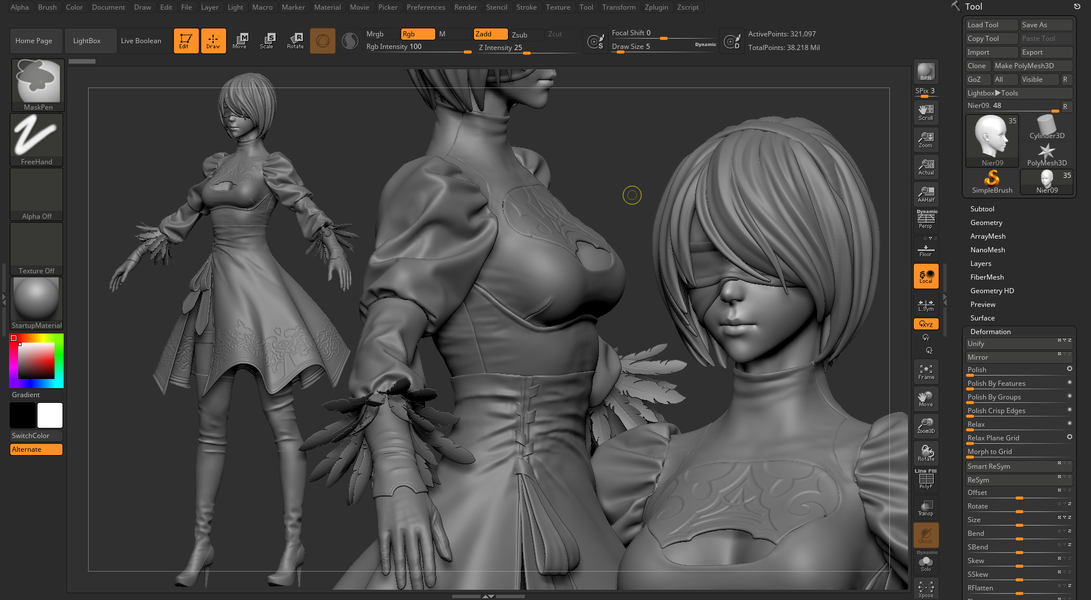
Task: Expand the Geometry HD subpalette
Action: coord(992,291)
